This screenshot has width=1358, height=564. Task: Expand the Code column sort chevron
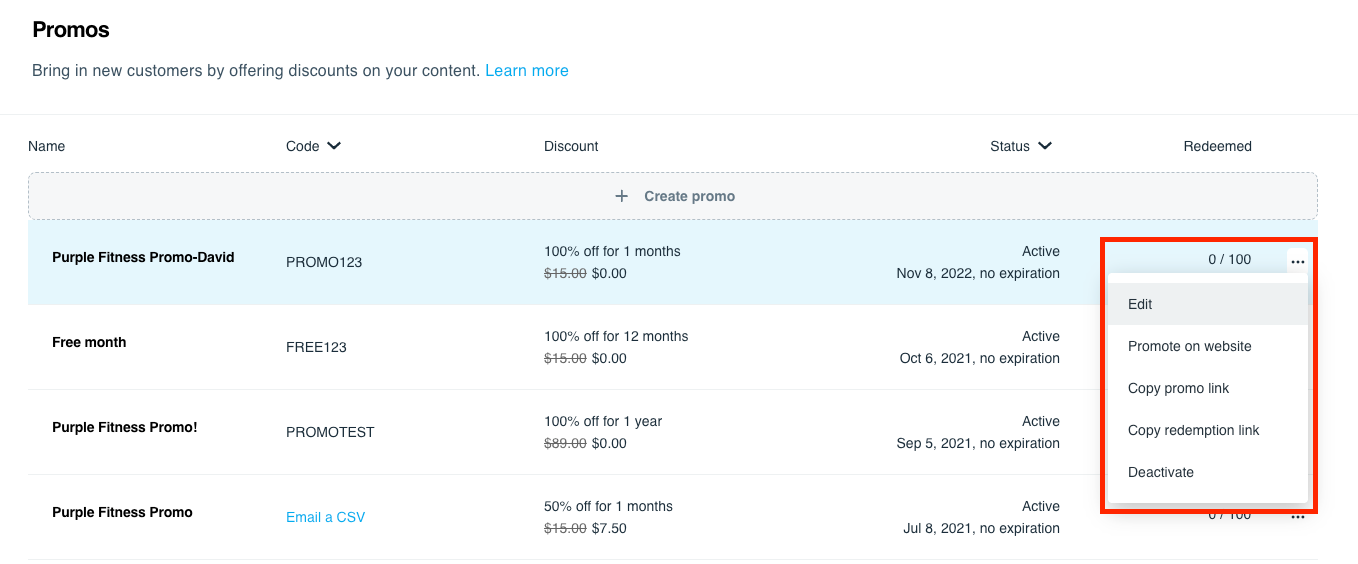tap(334, 146)
